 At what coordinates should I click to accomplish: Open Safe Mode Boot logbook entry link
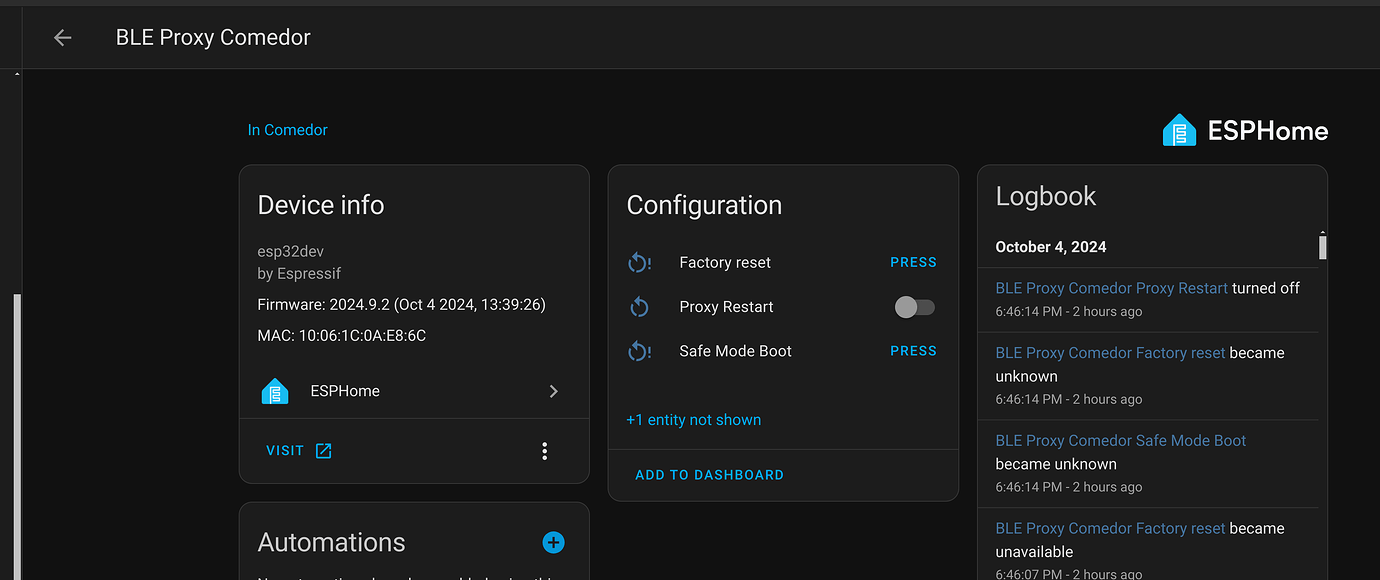click(x=1120, y=440)
